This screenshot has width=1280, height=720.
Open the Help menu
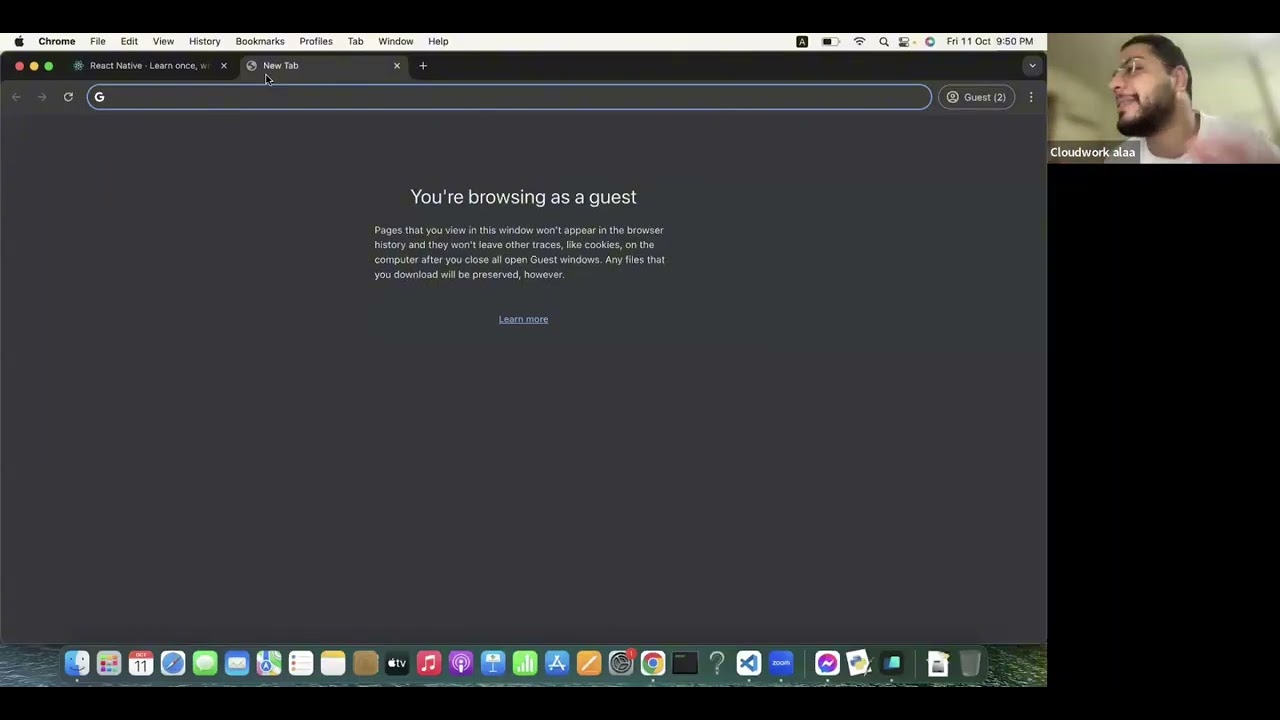pyautogui.click(x=438, y=42)
